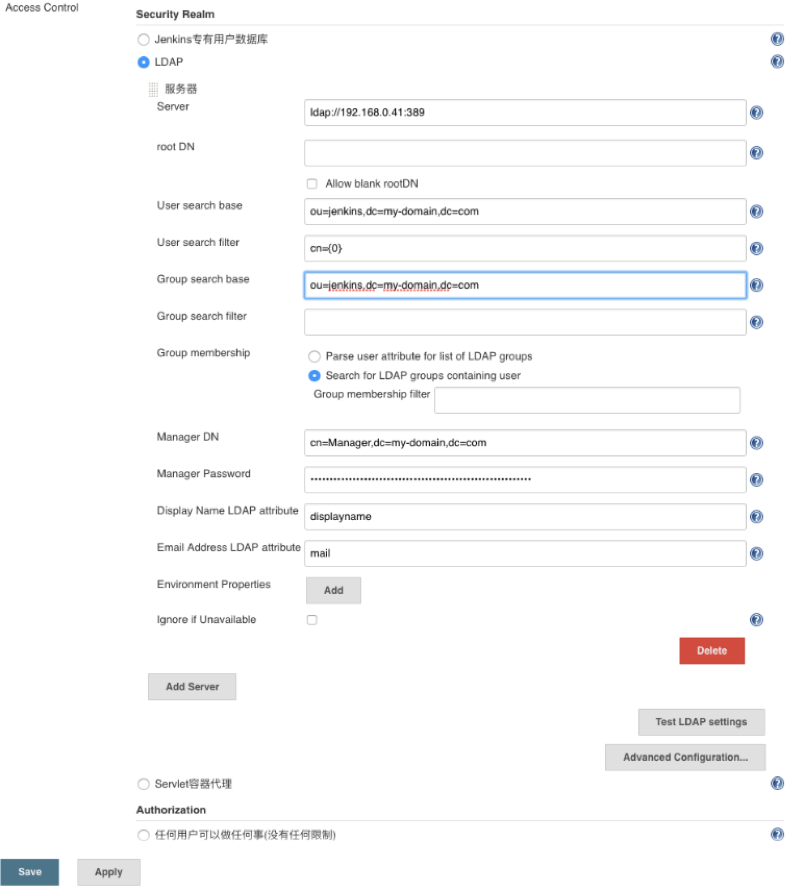Image resolution: width=802 pixels, height=889 pixels.
Task: Click help icon for Display Name LDAP attribute
Action: (x=756, y=517)
